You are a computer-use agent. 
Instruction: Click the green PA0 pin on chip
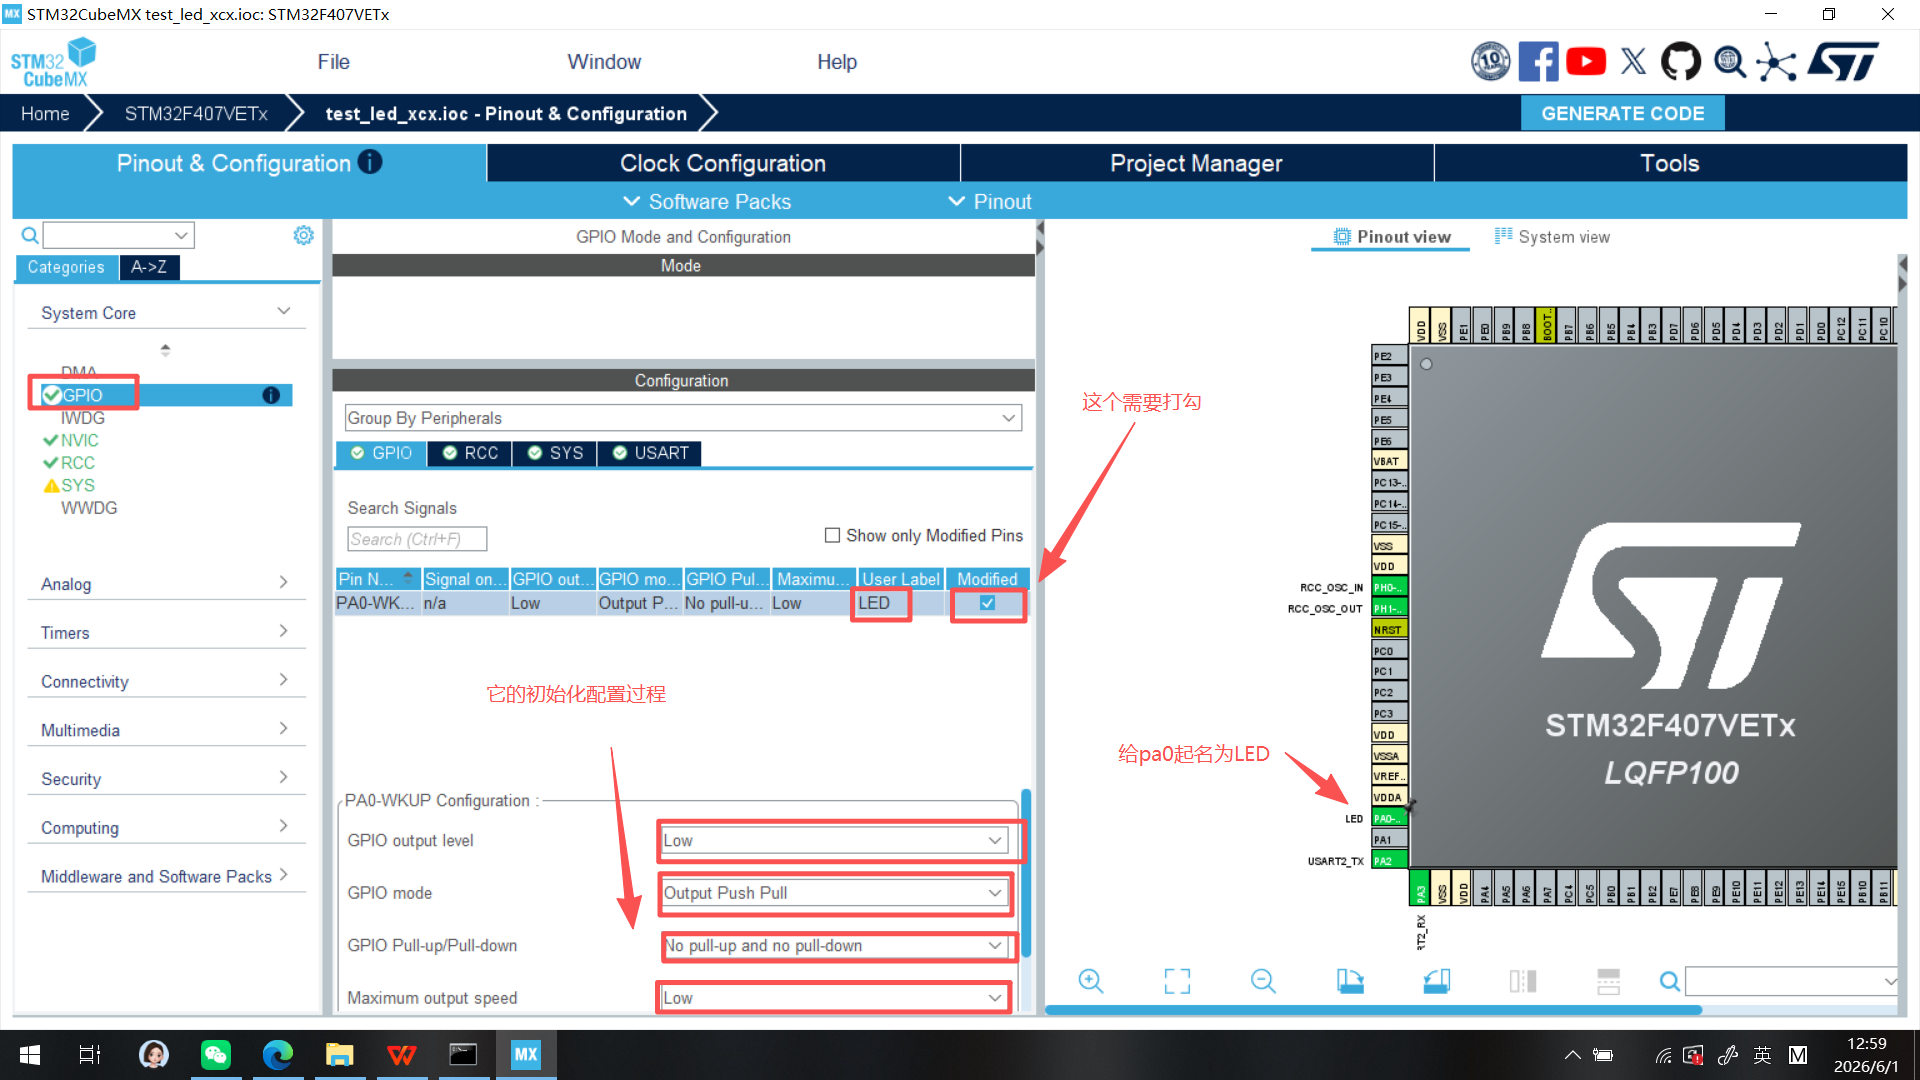[x=1388, y=818]
